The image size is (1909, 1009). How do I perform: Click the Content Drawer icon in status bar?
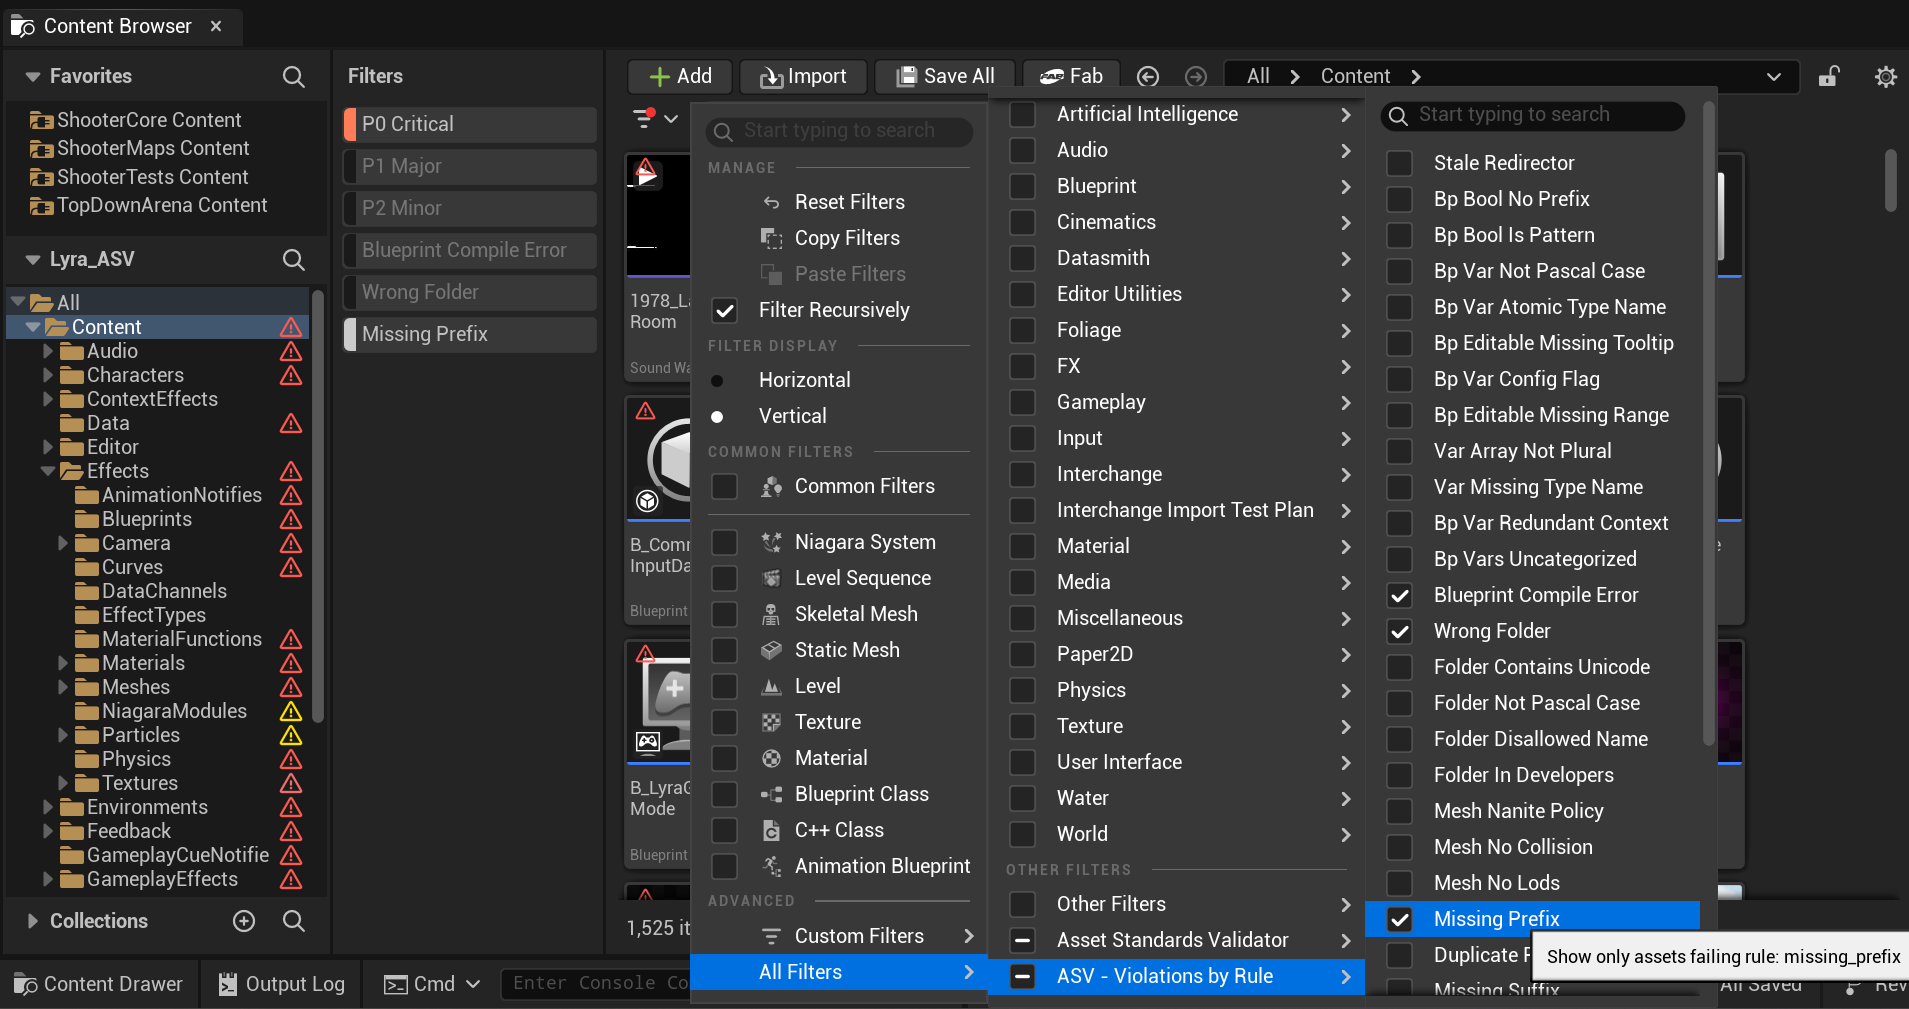tap(25, 984)
